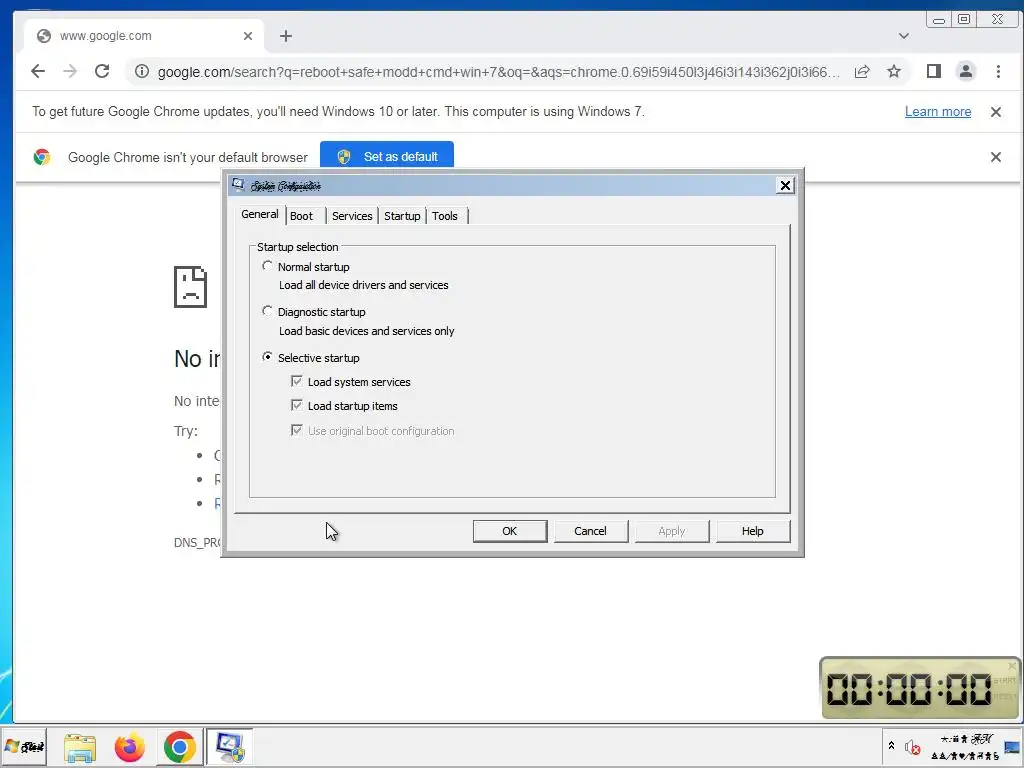Reload the current Chrome page
The height and width of the screenshot is (768, 1024).
click(102, 71)
